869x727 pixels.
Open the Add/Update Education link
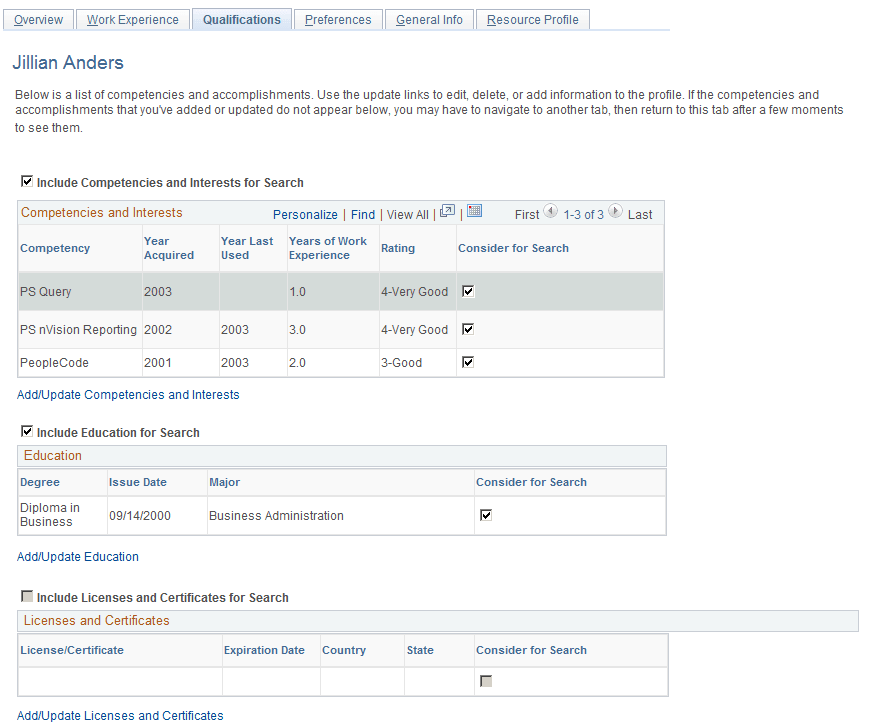pos(77,557)
